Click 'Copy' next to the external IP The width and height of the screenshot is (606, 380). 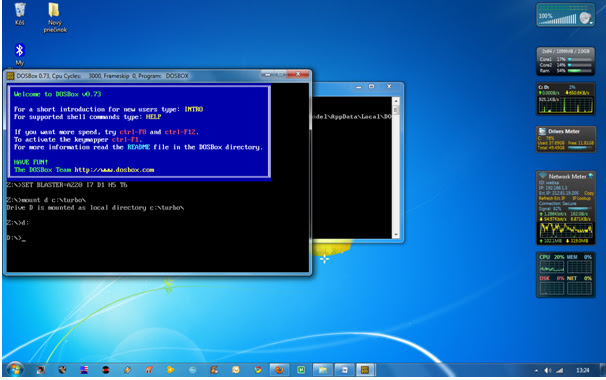tap(589, 193)
